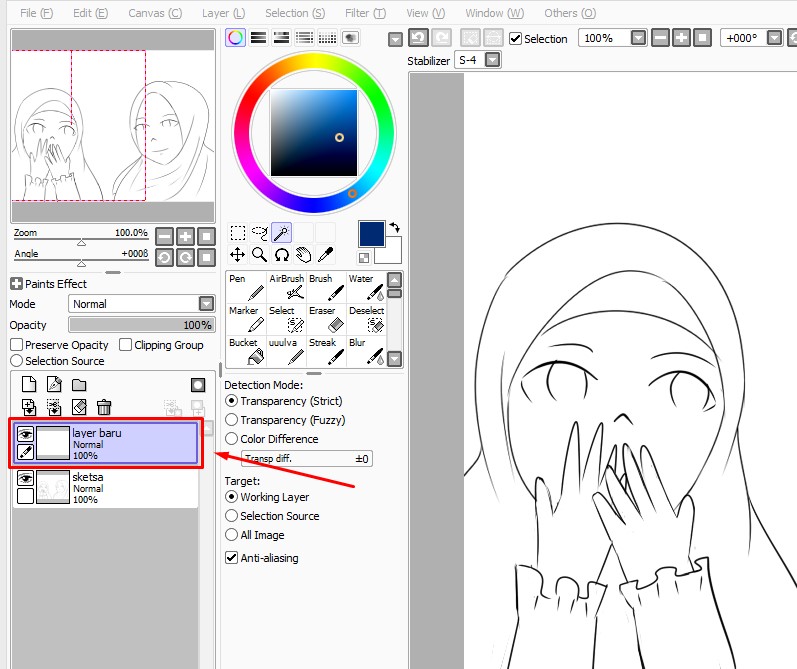797x669 pixels.
Task: Click the layer Opacity 100% slider
Action: (141, 325)
